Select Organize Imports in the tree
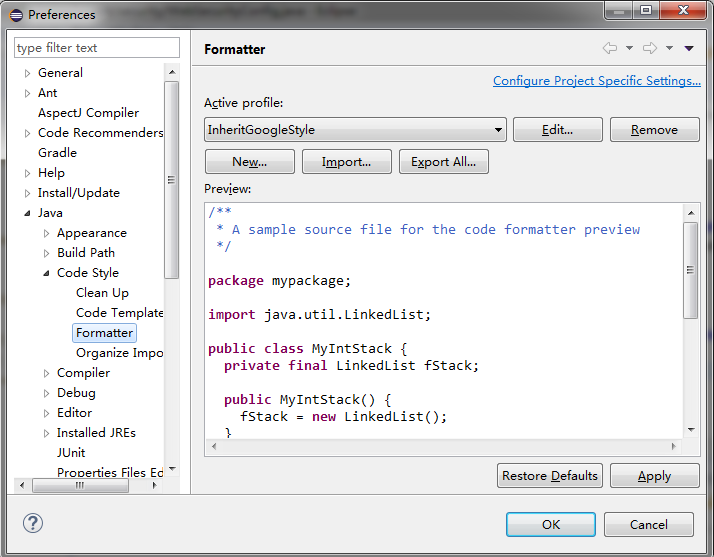Viewport: 714px width, 557px height. tap(119, 352)
